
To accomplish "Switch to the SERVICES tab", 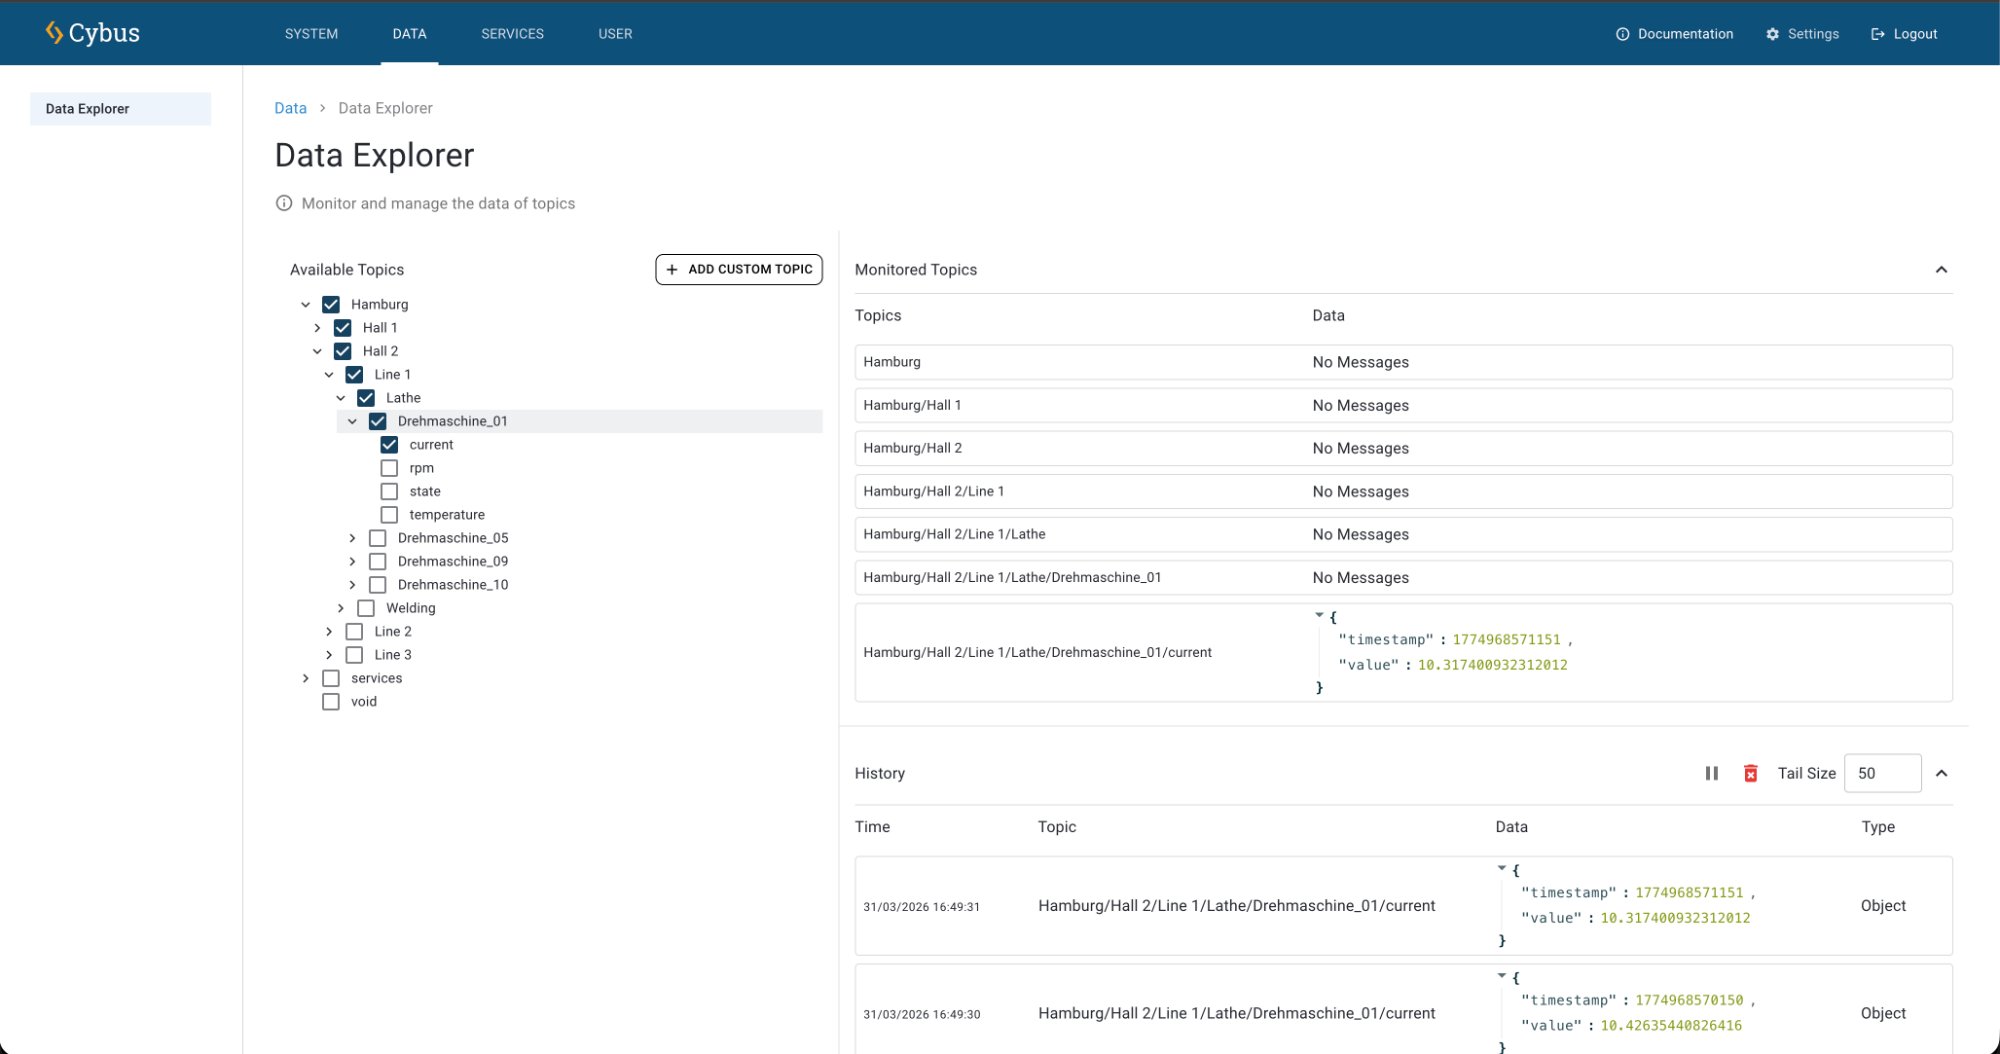I will pyautogui.click(x=512, y=34).
